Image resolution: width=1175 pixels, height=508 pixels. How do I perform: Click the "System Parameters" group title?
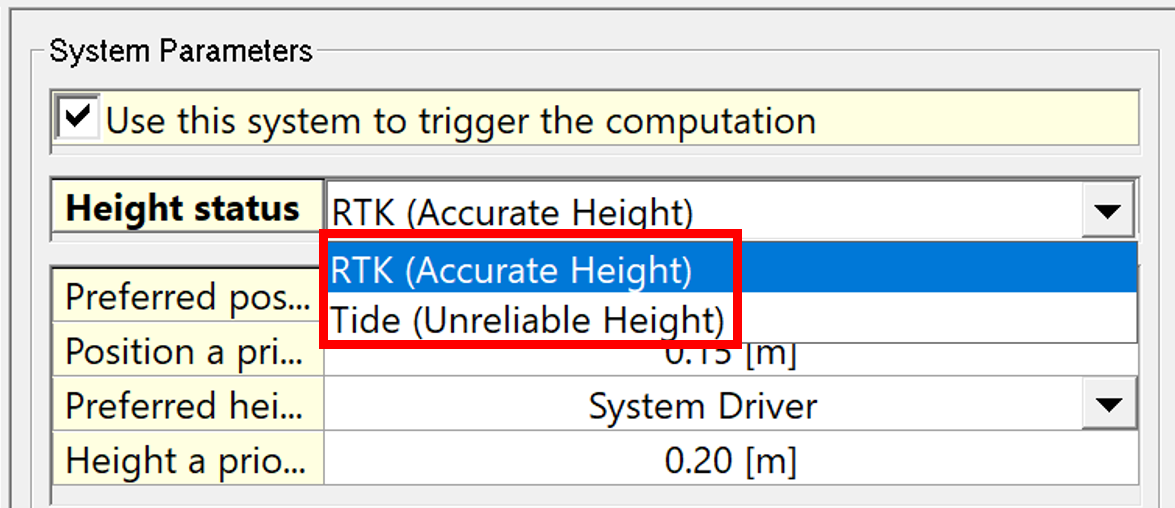pos(181,51)
